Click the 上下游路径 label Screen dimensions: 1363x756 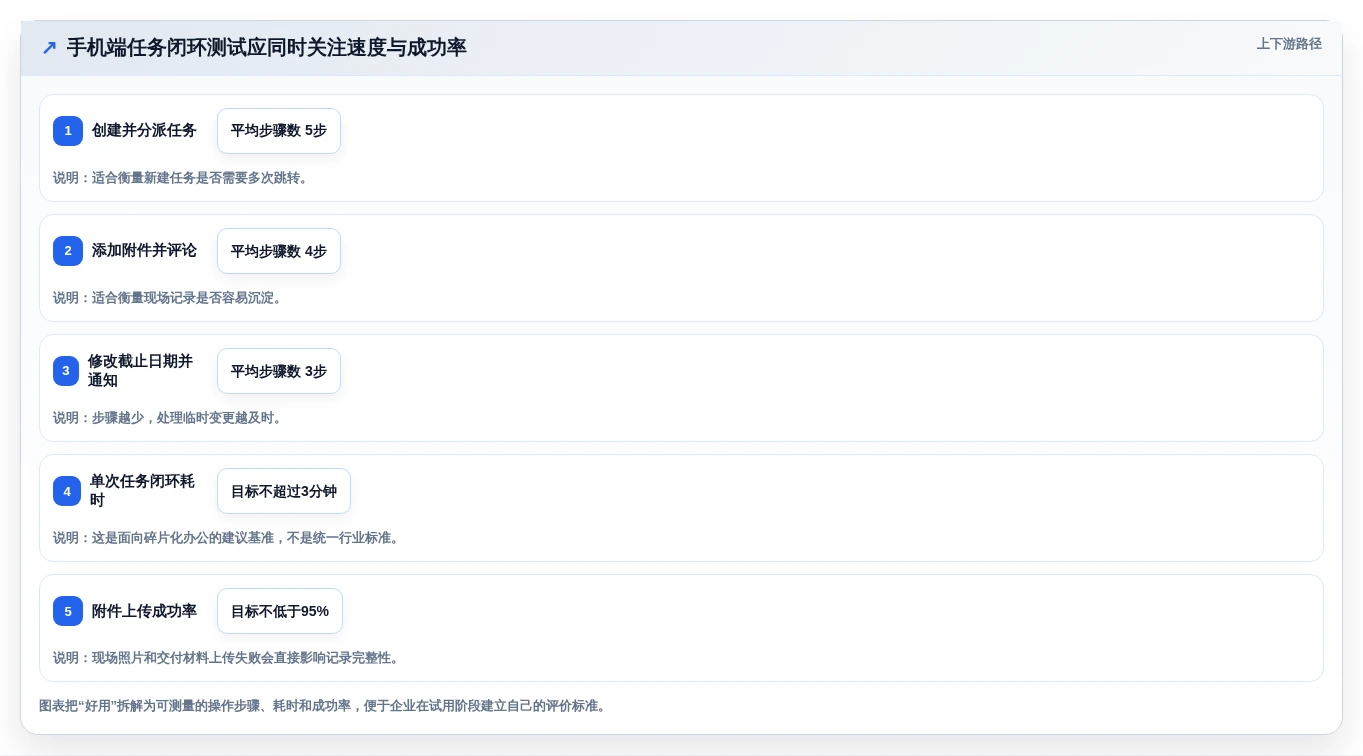pos(1289,44)
